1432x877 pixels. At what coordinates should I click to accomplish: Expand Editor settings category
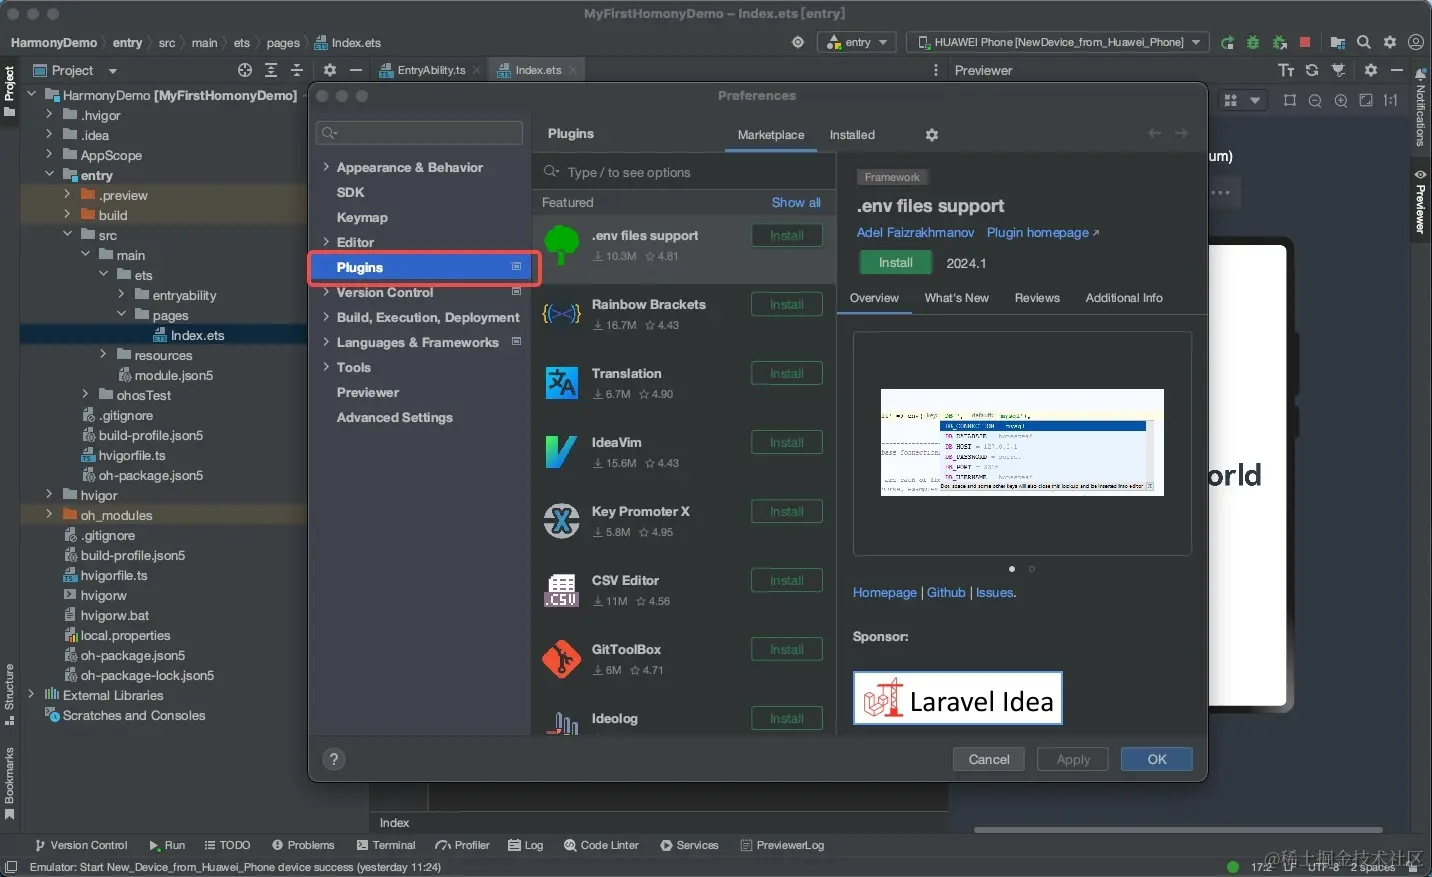pyautogui.click(x=326, y=242)
